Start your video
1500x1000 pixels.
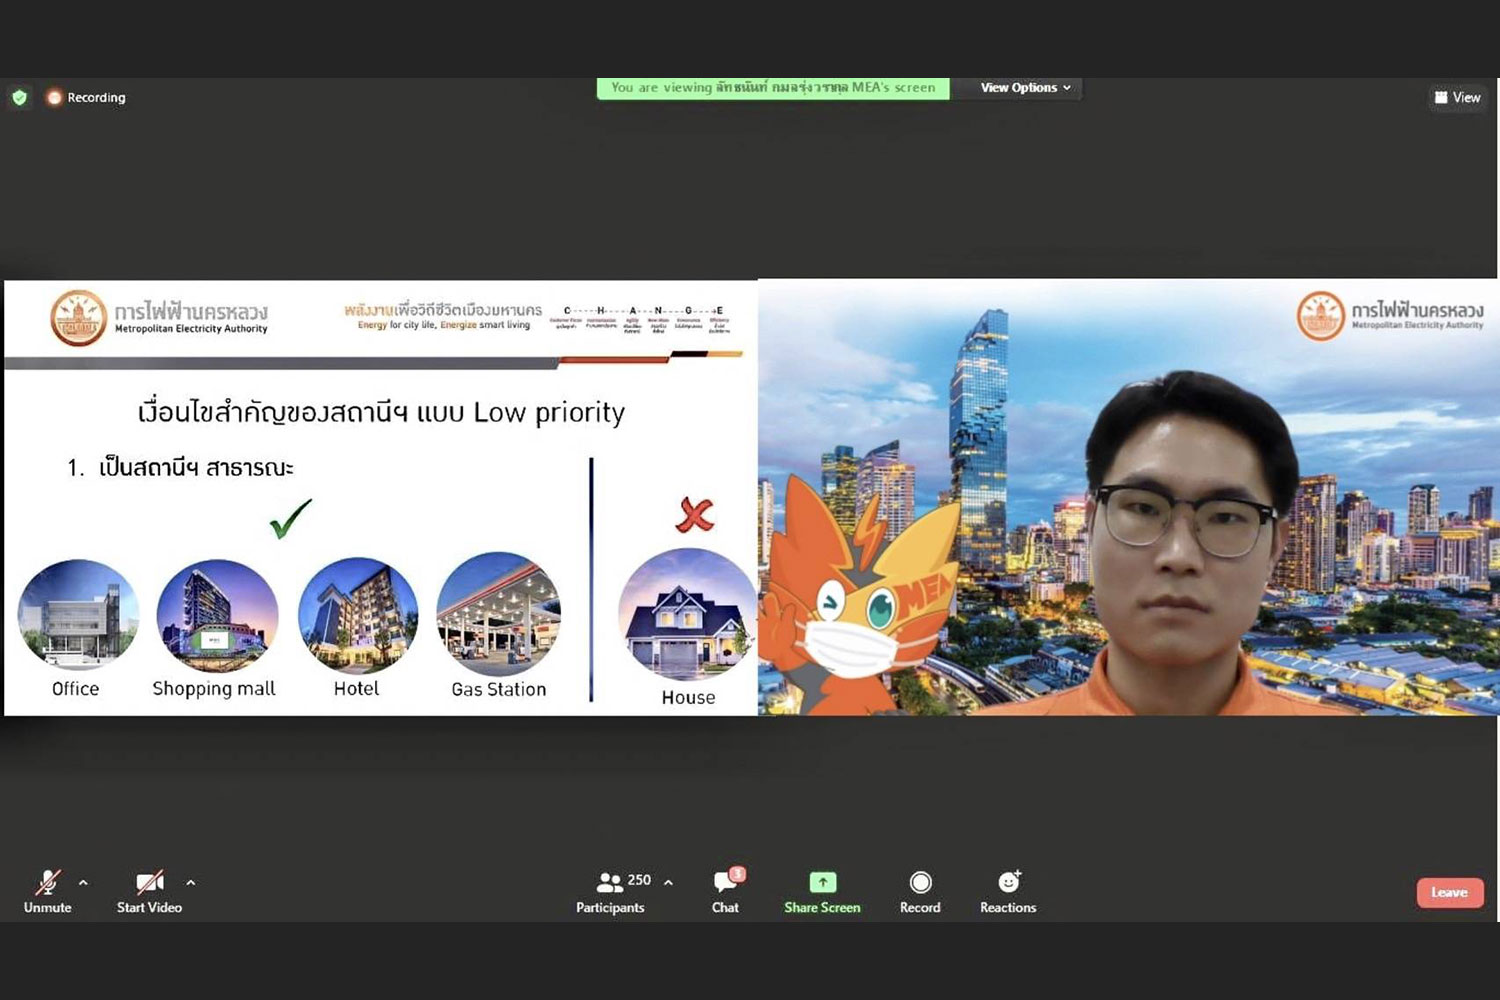click(148, 888)
